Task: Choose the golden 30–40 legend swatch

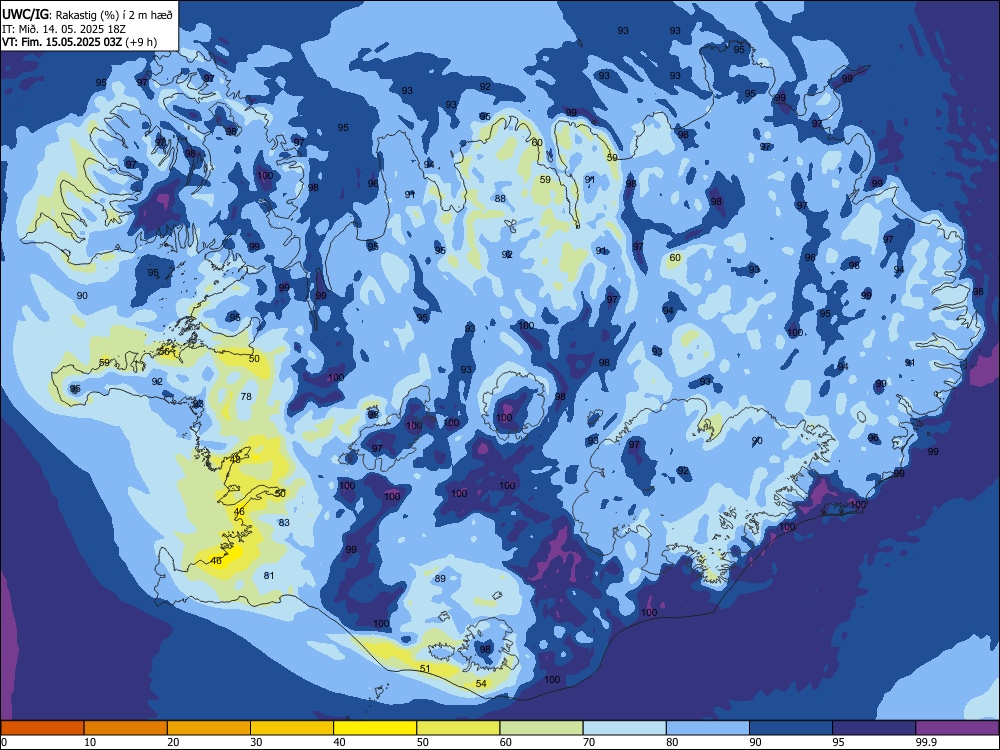Action: point(292,728)
